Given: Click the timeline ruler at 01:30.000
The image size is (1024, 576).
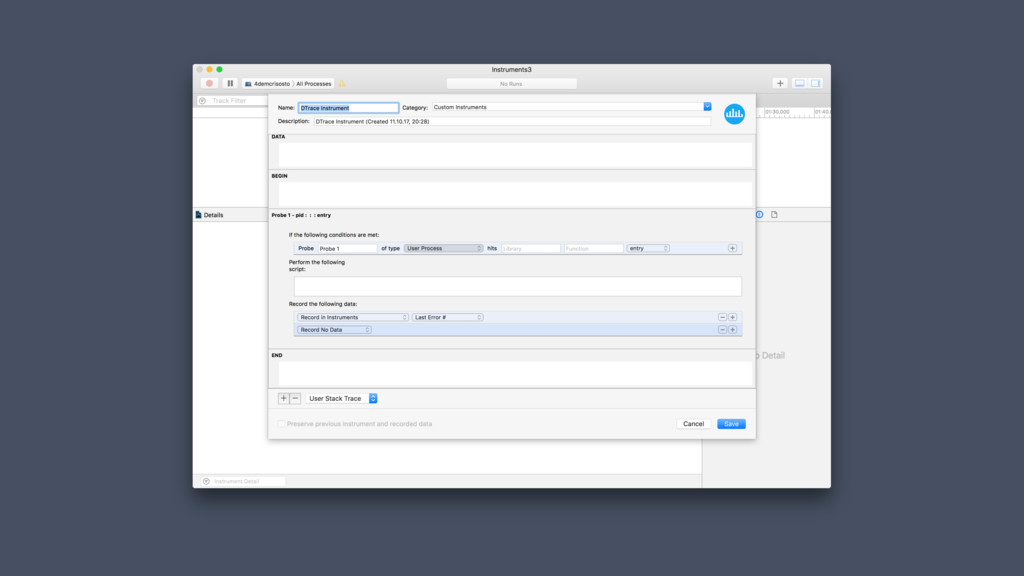Looking at the screenshot, I should tap(777, 112).
